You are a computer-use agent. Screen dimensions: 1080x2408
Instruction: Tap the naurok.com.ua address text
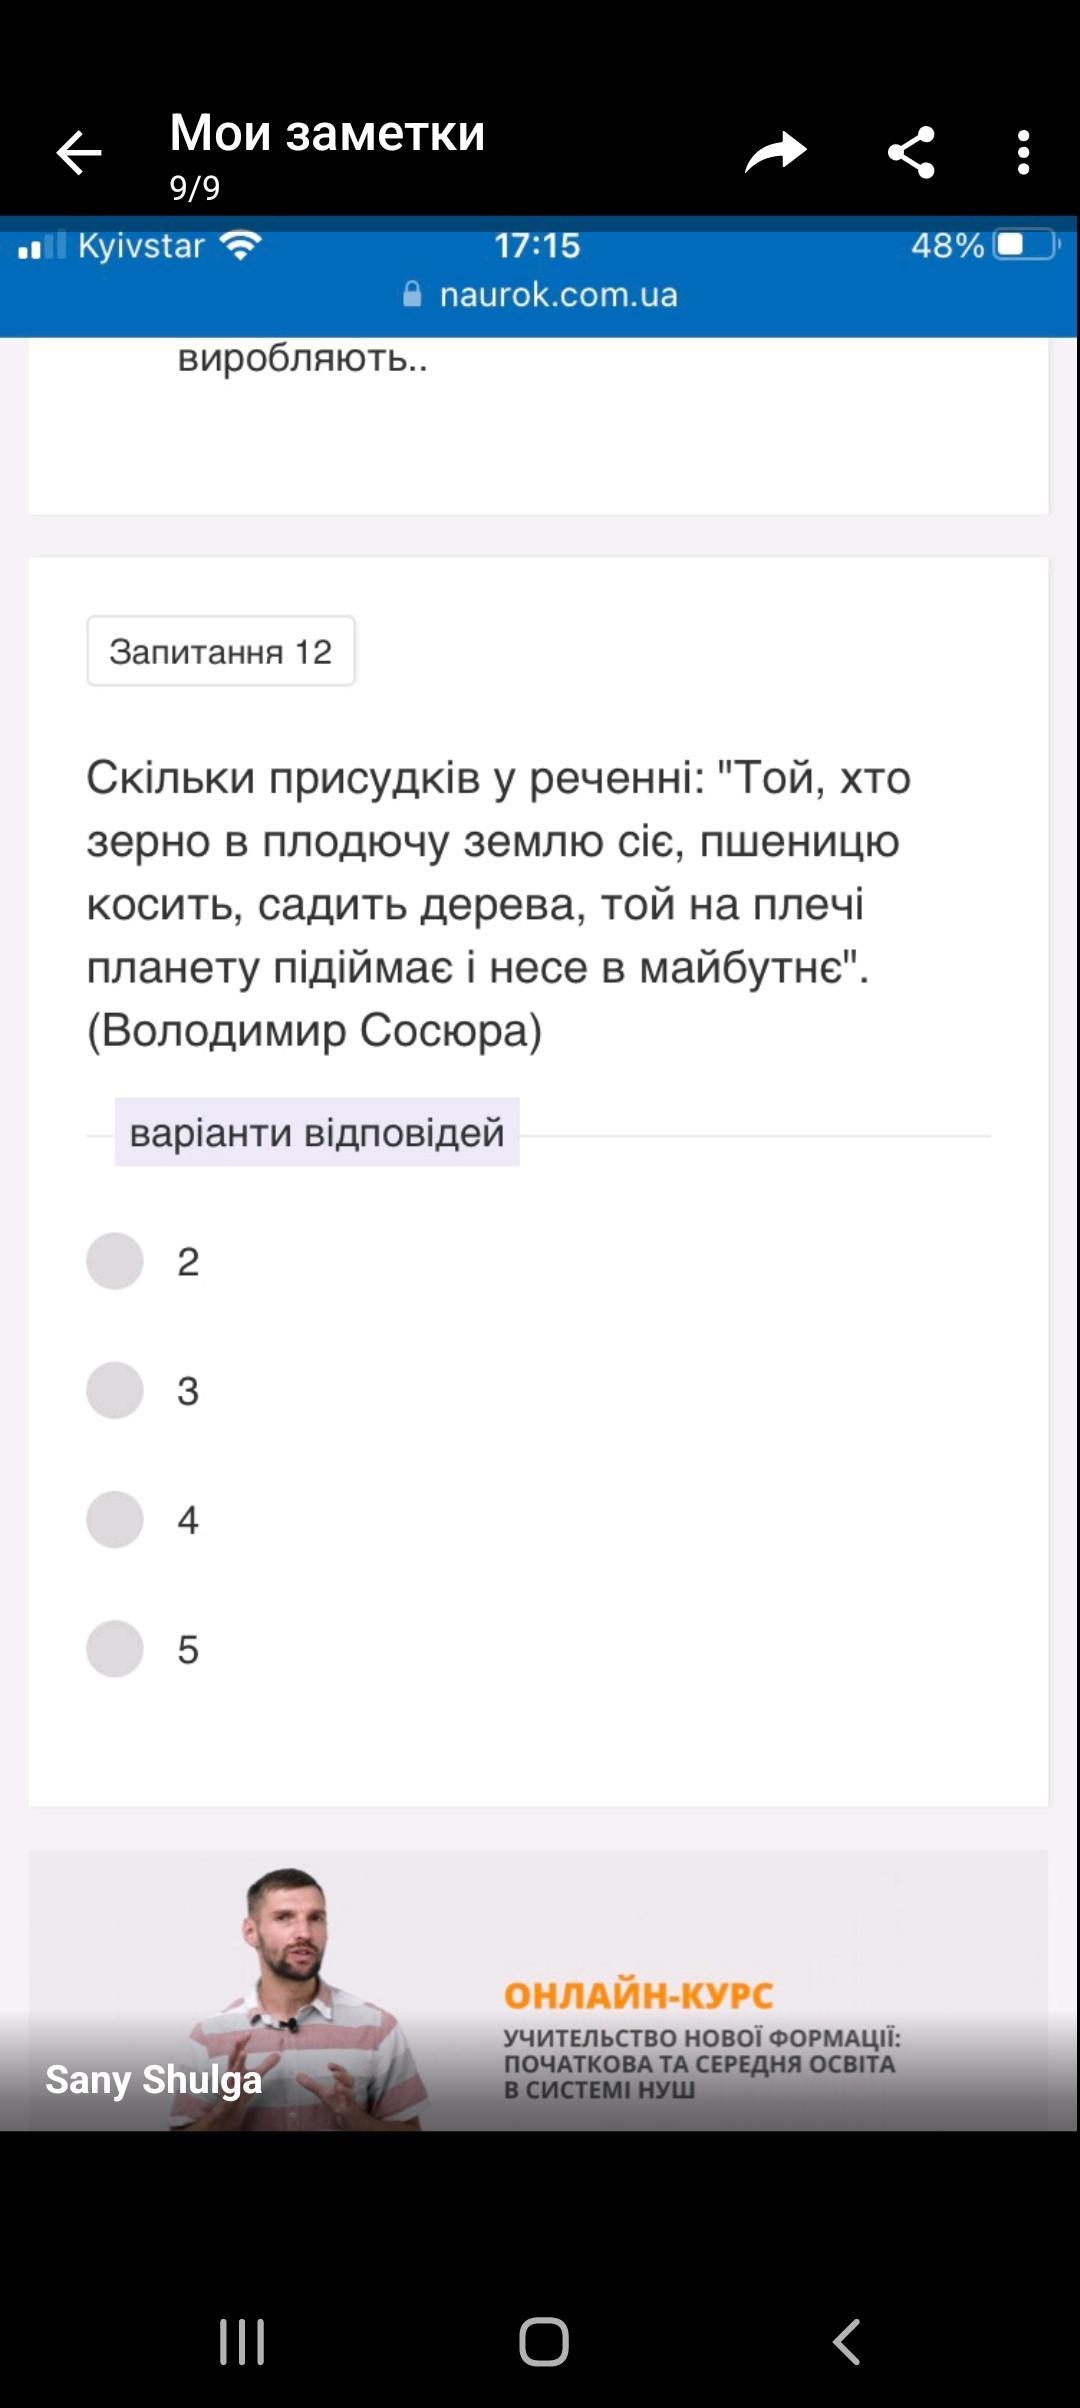click(x=558, y=294)
